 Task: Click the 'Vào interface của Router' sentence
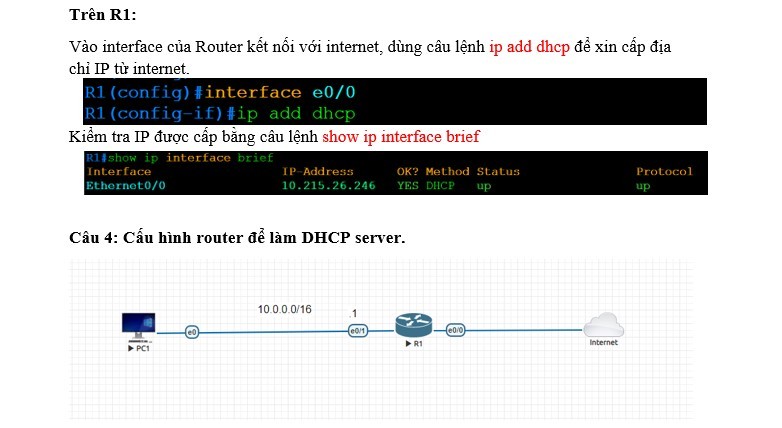click(370, 57)
